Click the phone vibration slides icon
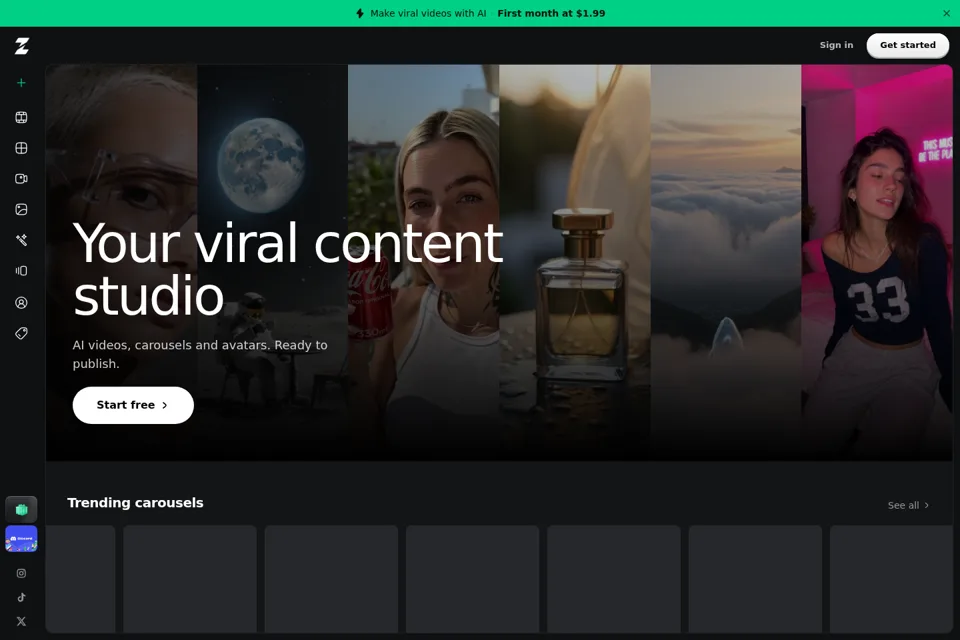Image resolution: width=960 pixels, height=640 pixels. pos(21,271)
